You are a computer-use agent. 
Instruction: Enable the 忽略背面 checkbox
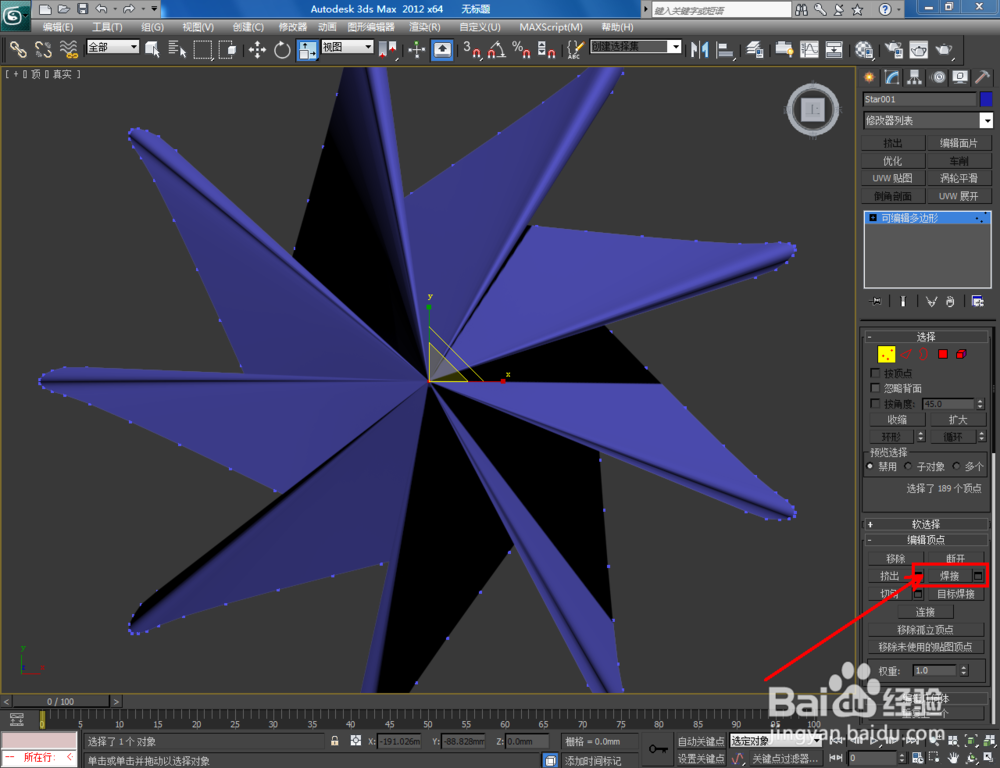point(875,388)
